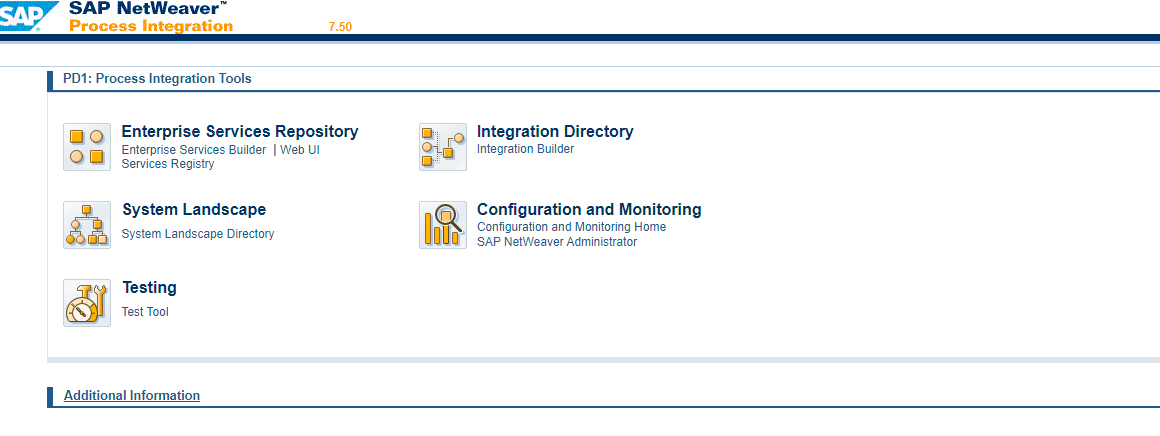This screenshot has width=1160, height=436.
Task: Click the Integration Directory heading
Action: click(x=555, y=131)
